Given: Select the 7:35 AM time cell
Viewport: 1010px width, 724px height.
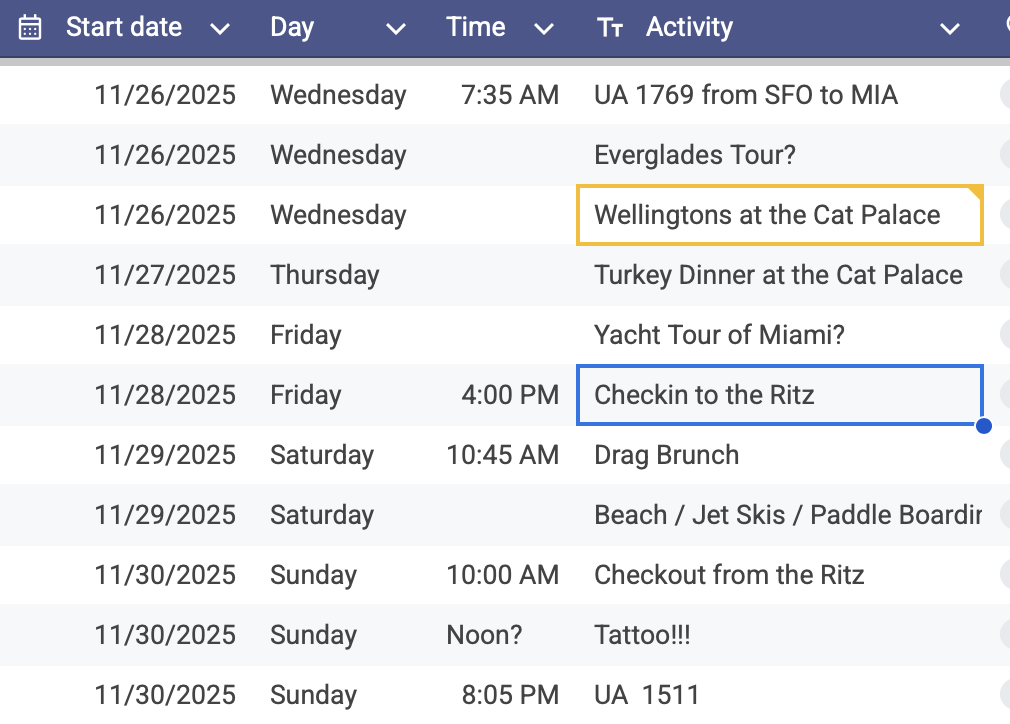Looking at the screenshot, I should [510, 96].
